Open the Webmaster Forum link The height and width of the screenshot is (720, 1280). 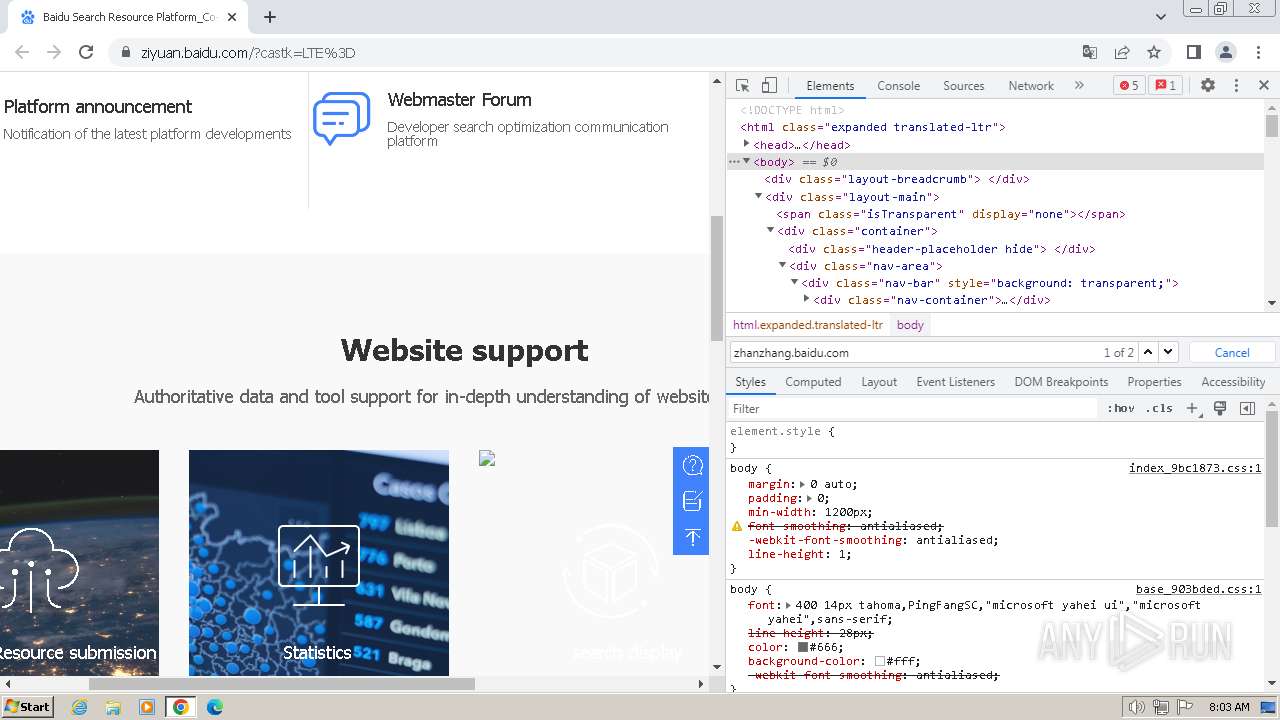(x=459, y=100)
